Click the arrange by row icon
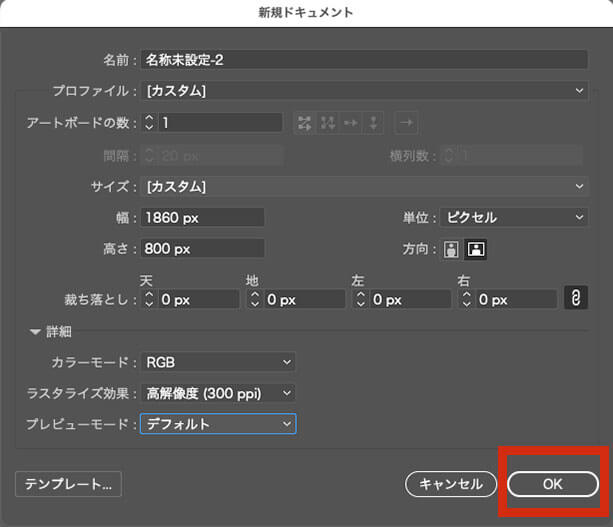This screenshot has height=527, width=613. pos(350,123)
